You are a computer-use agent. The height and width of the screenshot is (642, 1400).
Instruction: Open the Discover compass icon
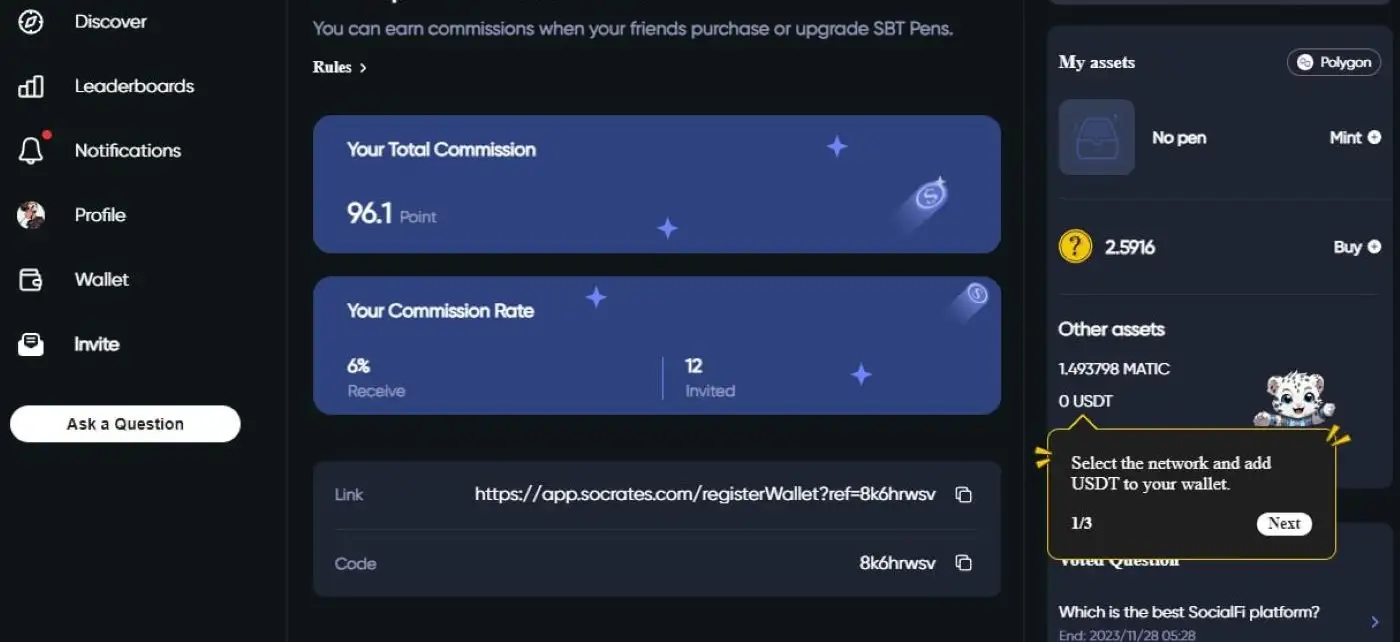point(31,21)
